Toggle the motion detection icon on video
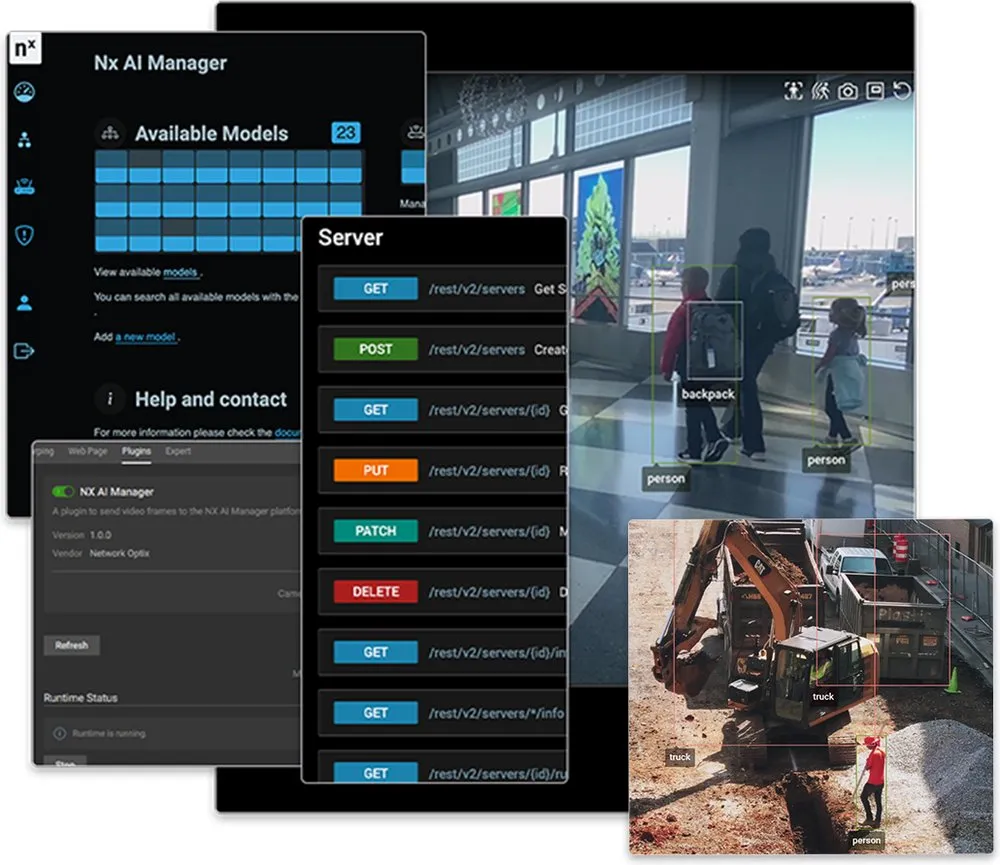The image size is (1000, 865). (820, 91)
